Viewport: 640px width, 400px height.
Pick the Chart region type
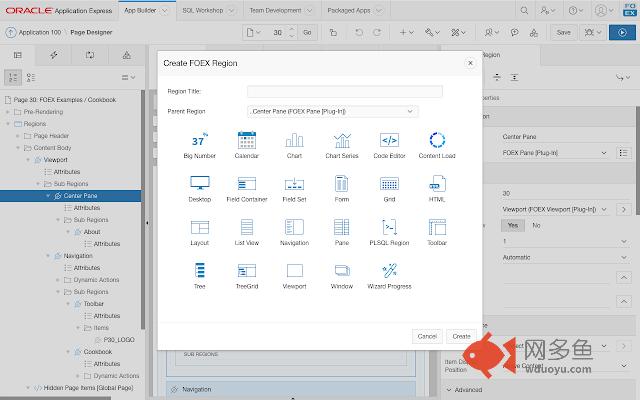tap(294, 145)
